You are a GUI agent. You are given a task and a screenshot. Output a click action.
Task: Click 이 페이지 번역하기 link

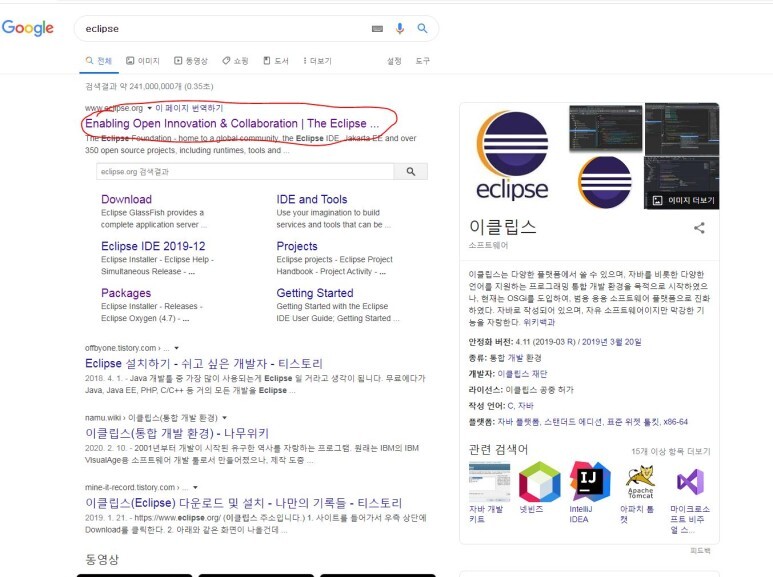tap(189, 108)
